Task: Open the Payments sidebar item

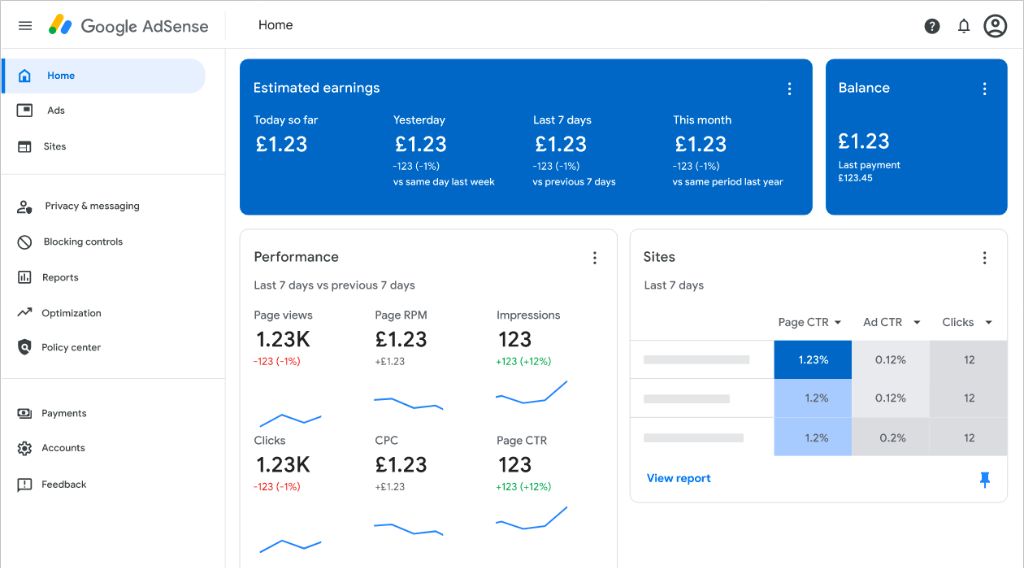Action: pos(64,413)
